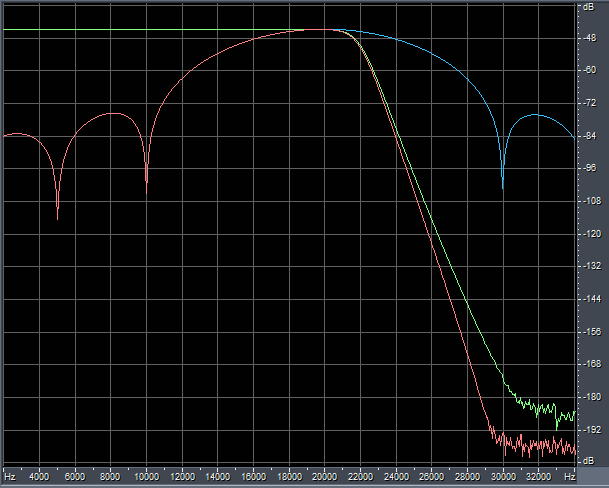The height and width of the screenshot is (488, 609).
Task: Click the 18000 Hz frequency axis label
Action: (289, 476)
